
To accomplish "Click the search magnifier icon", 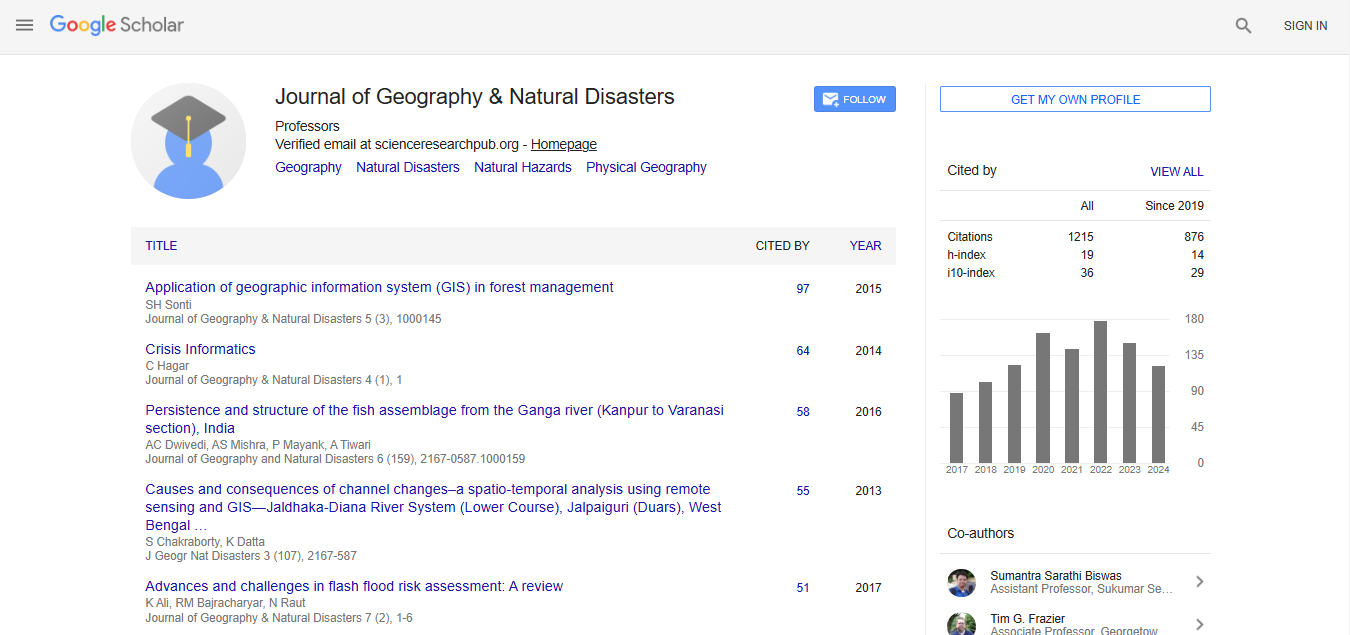I will point(1243,26).
